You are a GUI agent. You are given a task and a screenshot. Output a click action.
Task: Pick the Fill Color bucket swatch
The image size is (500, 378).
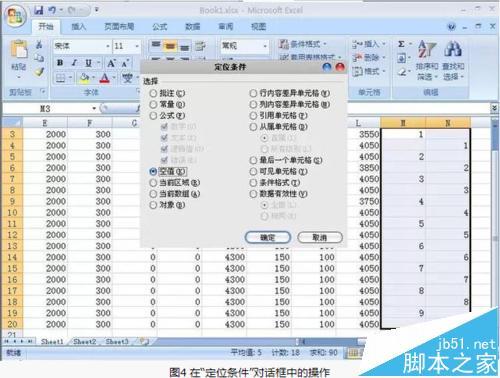pos(84,79)
